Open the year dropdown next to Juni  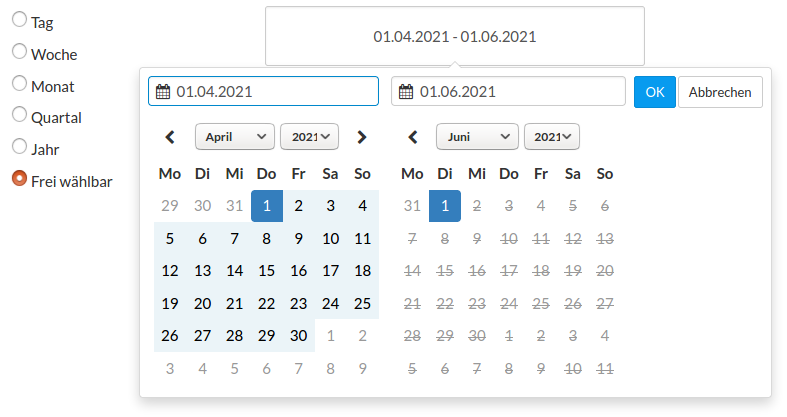(552, 137)
